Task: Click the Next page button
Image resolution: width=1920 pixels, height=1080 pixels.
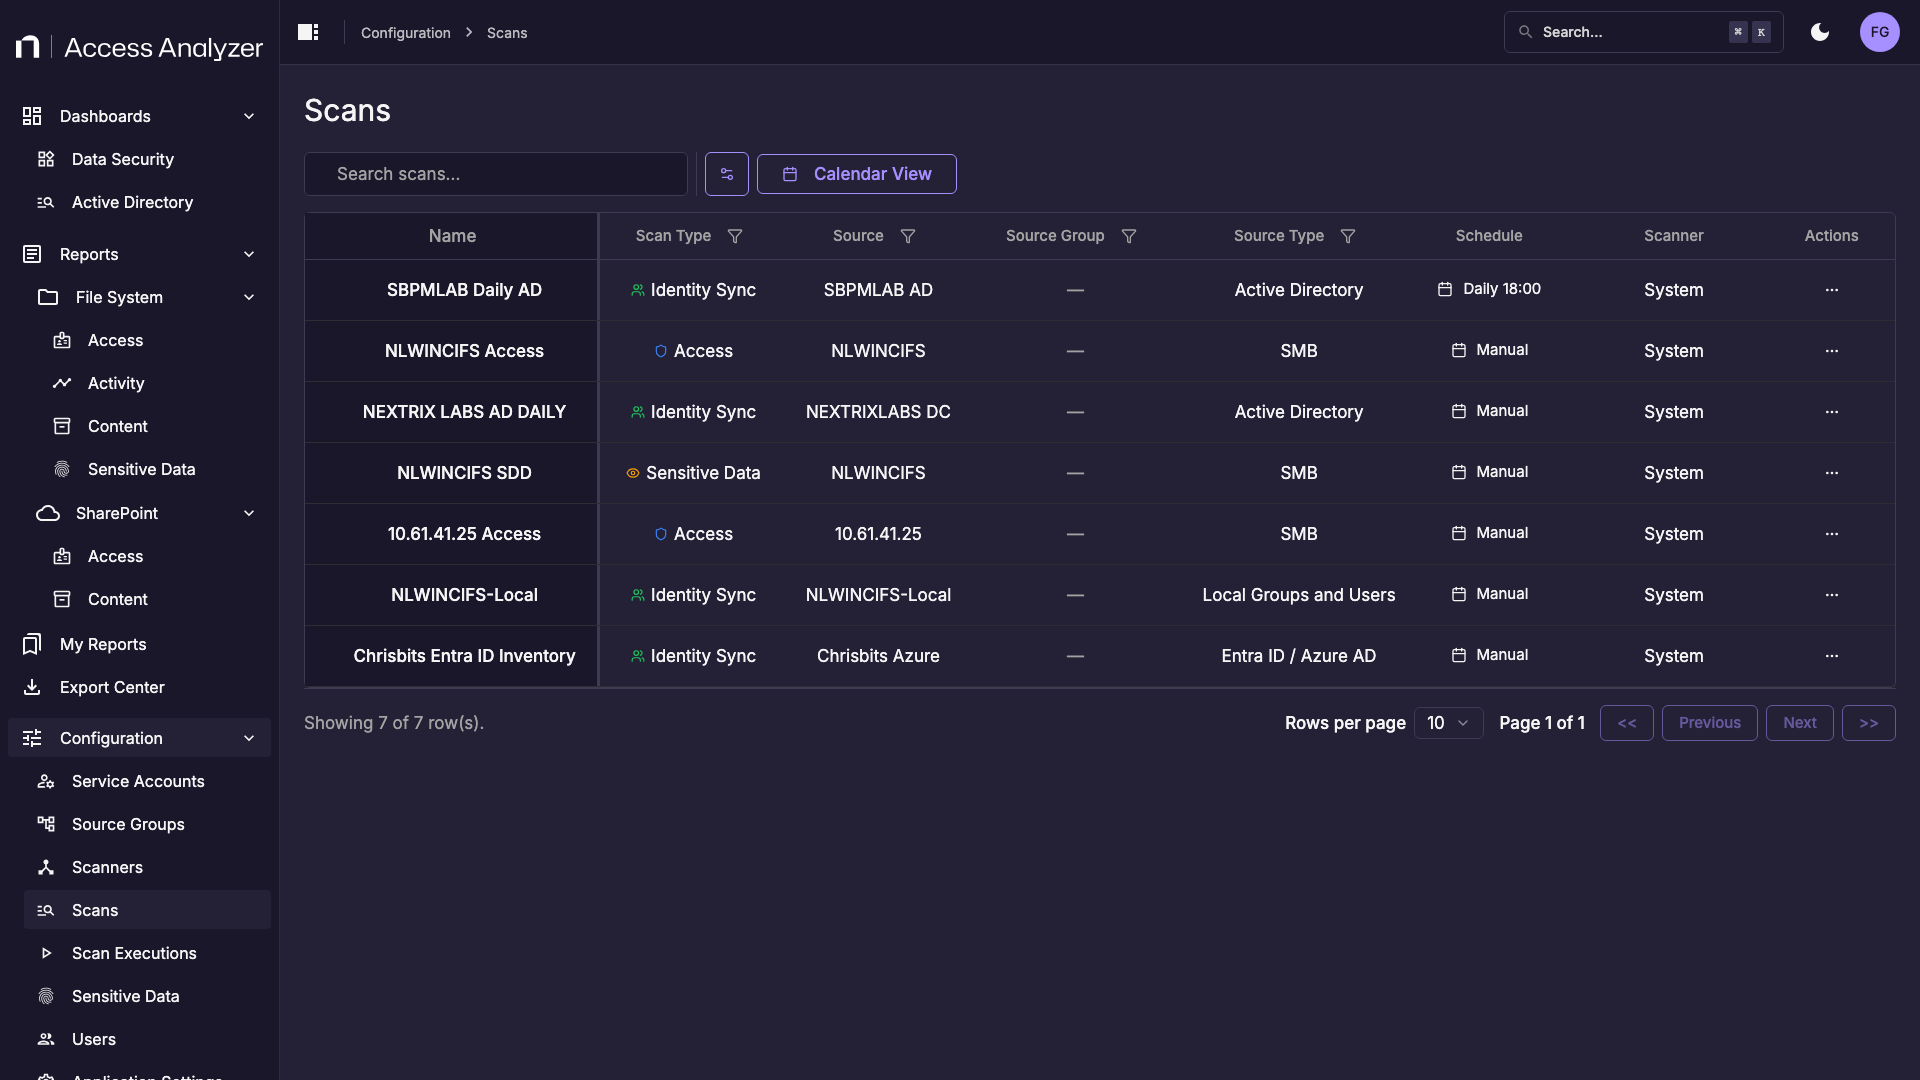Action: coord(1799,722)
